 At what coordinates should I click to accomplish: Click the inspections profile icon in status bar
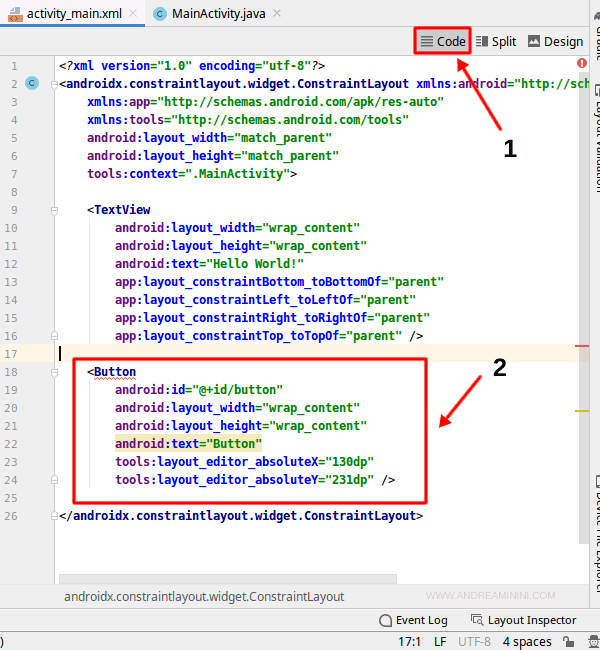click(593, 642)
